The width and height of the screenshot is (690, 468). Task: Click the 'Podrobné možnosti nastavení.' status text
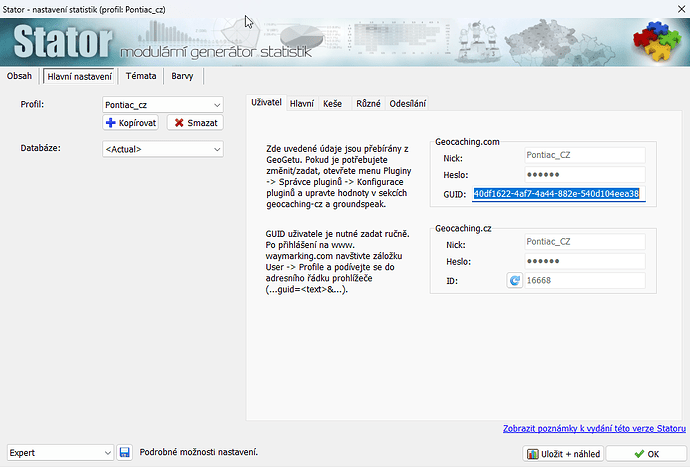pyautogui.click(x=199, y=452)
